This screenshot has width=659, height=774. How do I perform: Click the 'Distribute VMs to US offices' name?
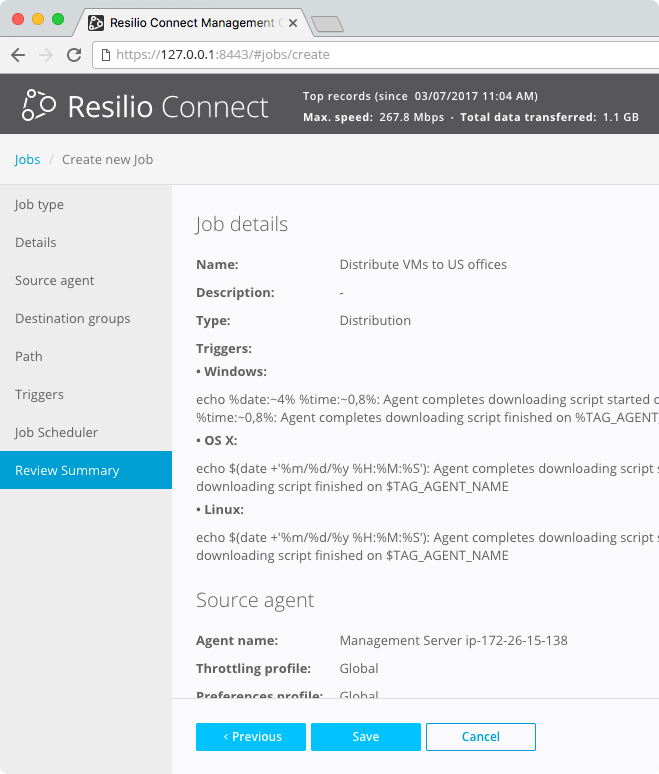point(423,265)
